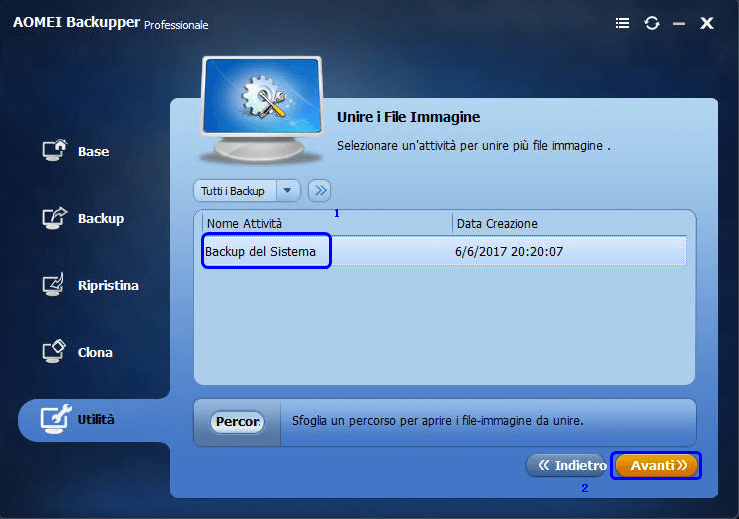This screenshot has width=739, height=519.
Task: Click the double-chevron button beside Tutti i Backup
Action: [x=320, y=190]
